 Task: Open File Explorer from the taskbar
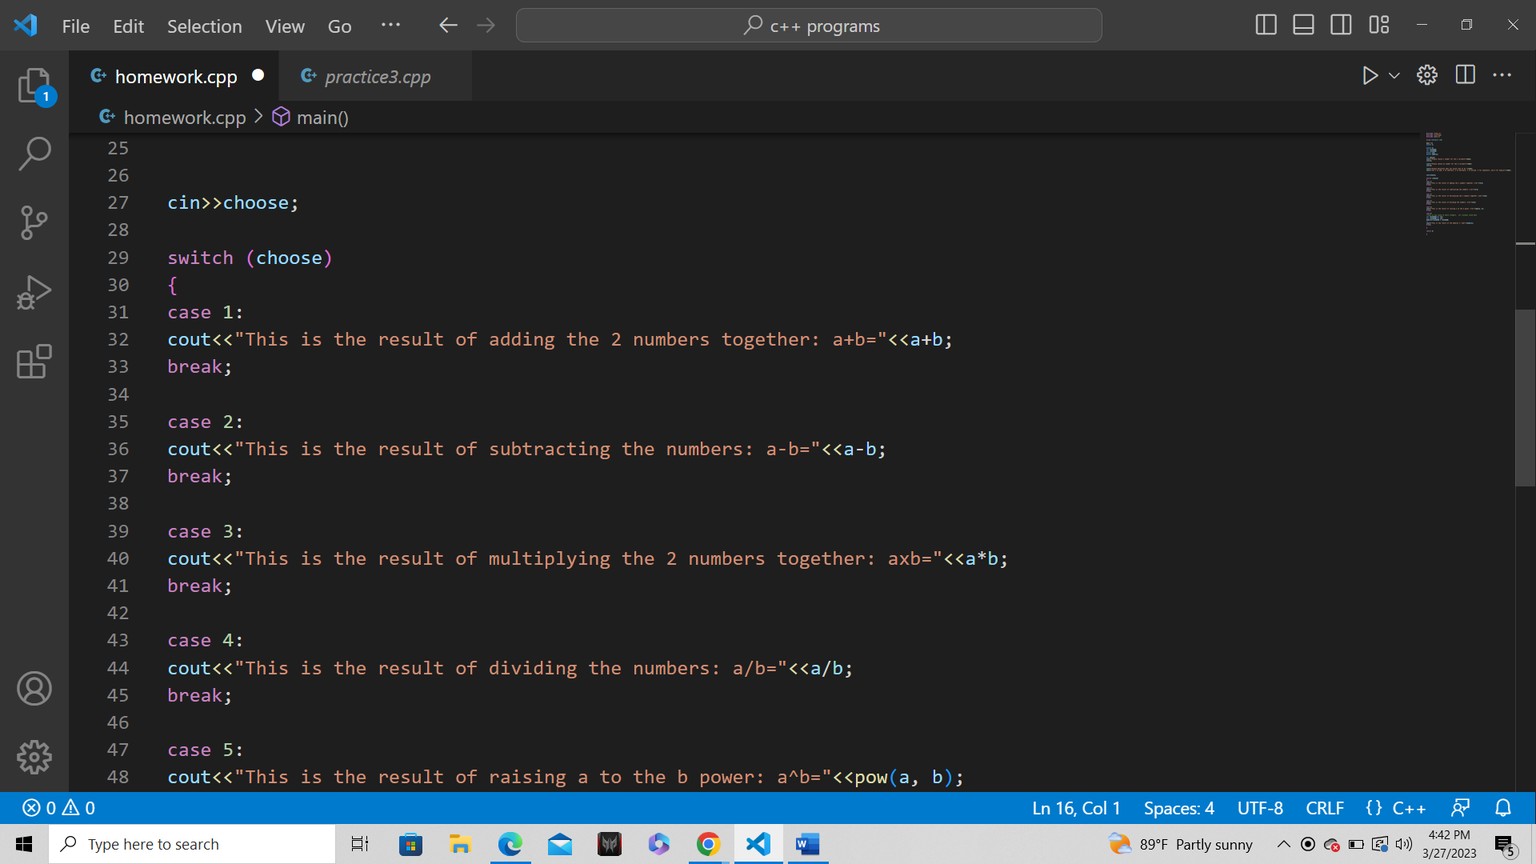pos(460,844)
